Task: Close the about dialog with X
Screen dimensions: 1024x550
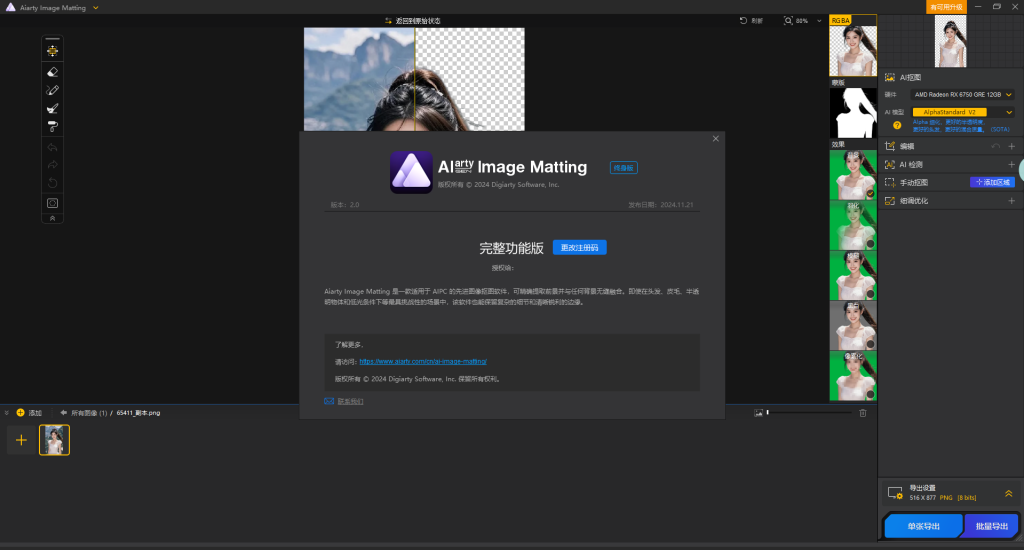Action: click(x=715, y=139)
